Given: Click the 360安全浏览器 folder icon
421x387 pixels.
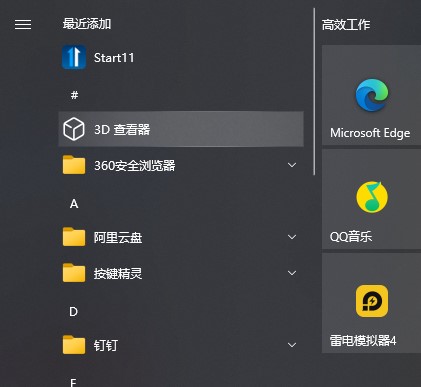Looking at the screenshot, I should click(x=74, y=165).
